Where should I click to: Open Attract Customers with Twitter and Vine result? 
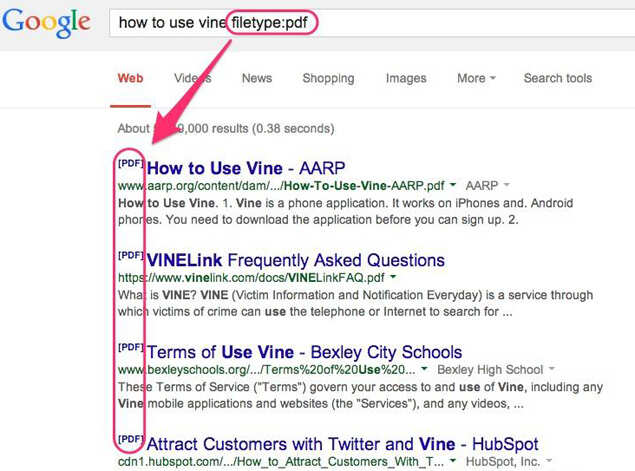342,443
